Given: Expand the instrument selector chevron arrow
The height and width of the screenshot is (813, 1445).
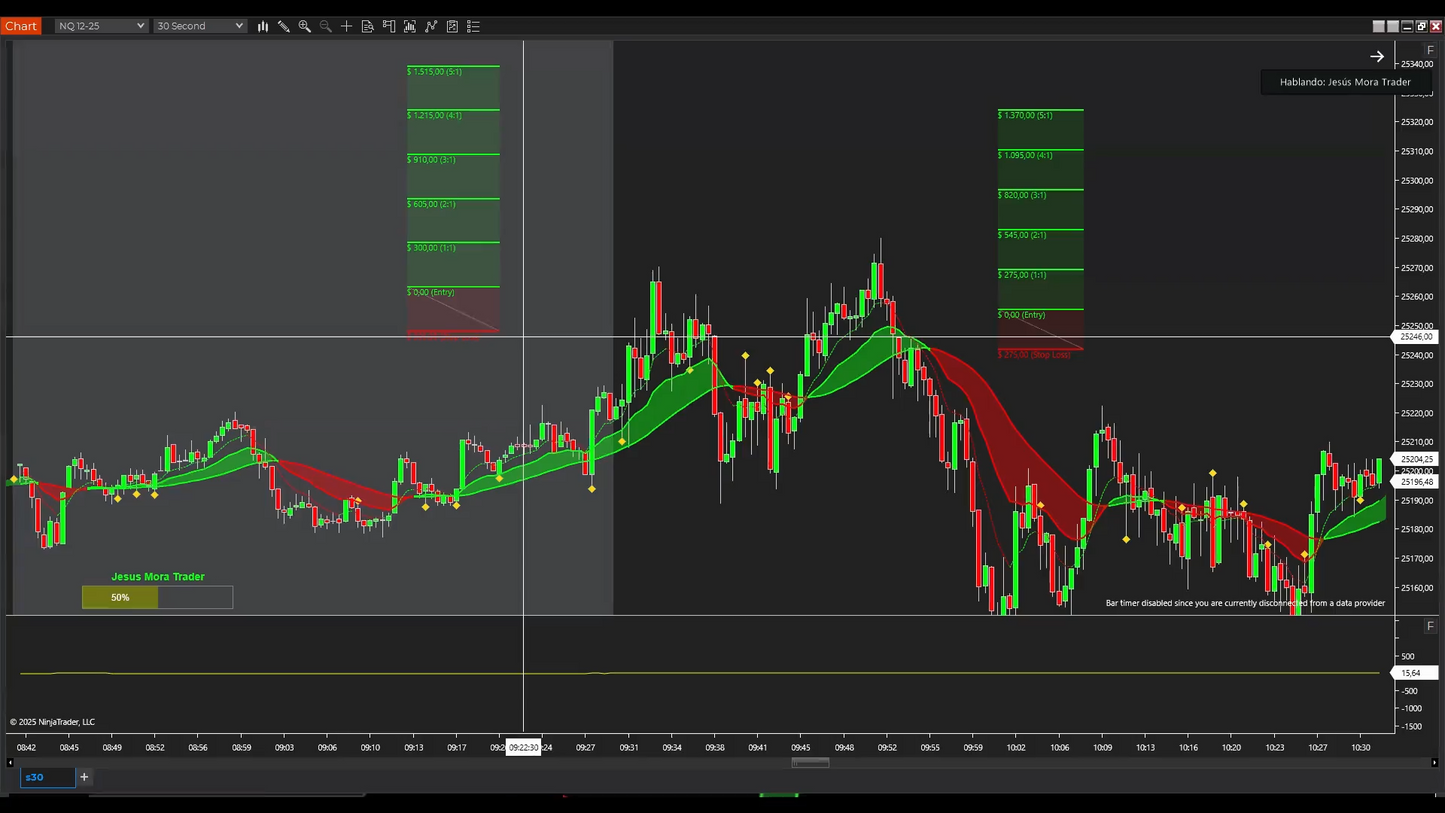Looking at the screenshot, I should (x=142, y=26).
